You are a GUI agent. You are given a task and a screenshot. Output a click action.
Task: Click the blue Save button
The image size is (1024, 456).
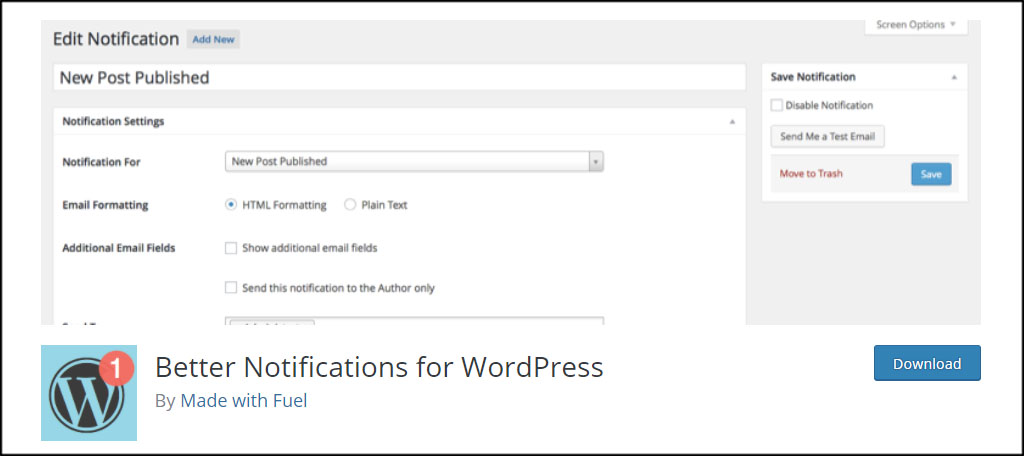931,174
